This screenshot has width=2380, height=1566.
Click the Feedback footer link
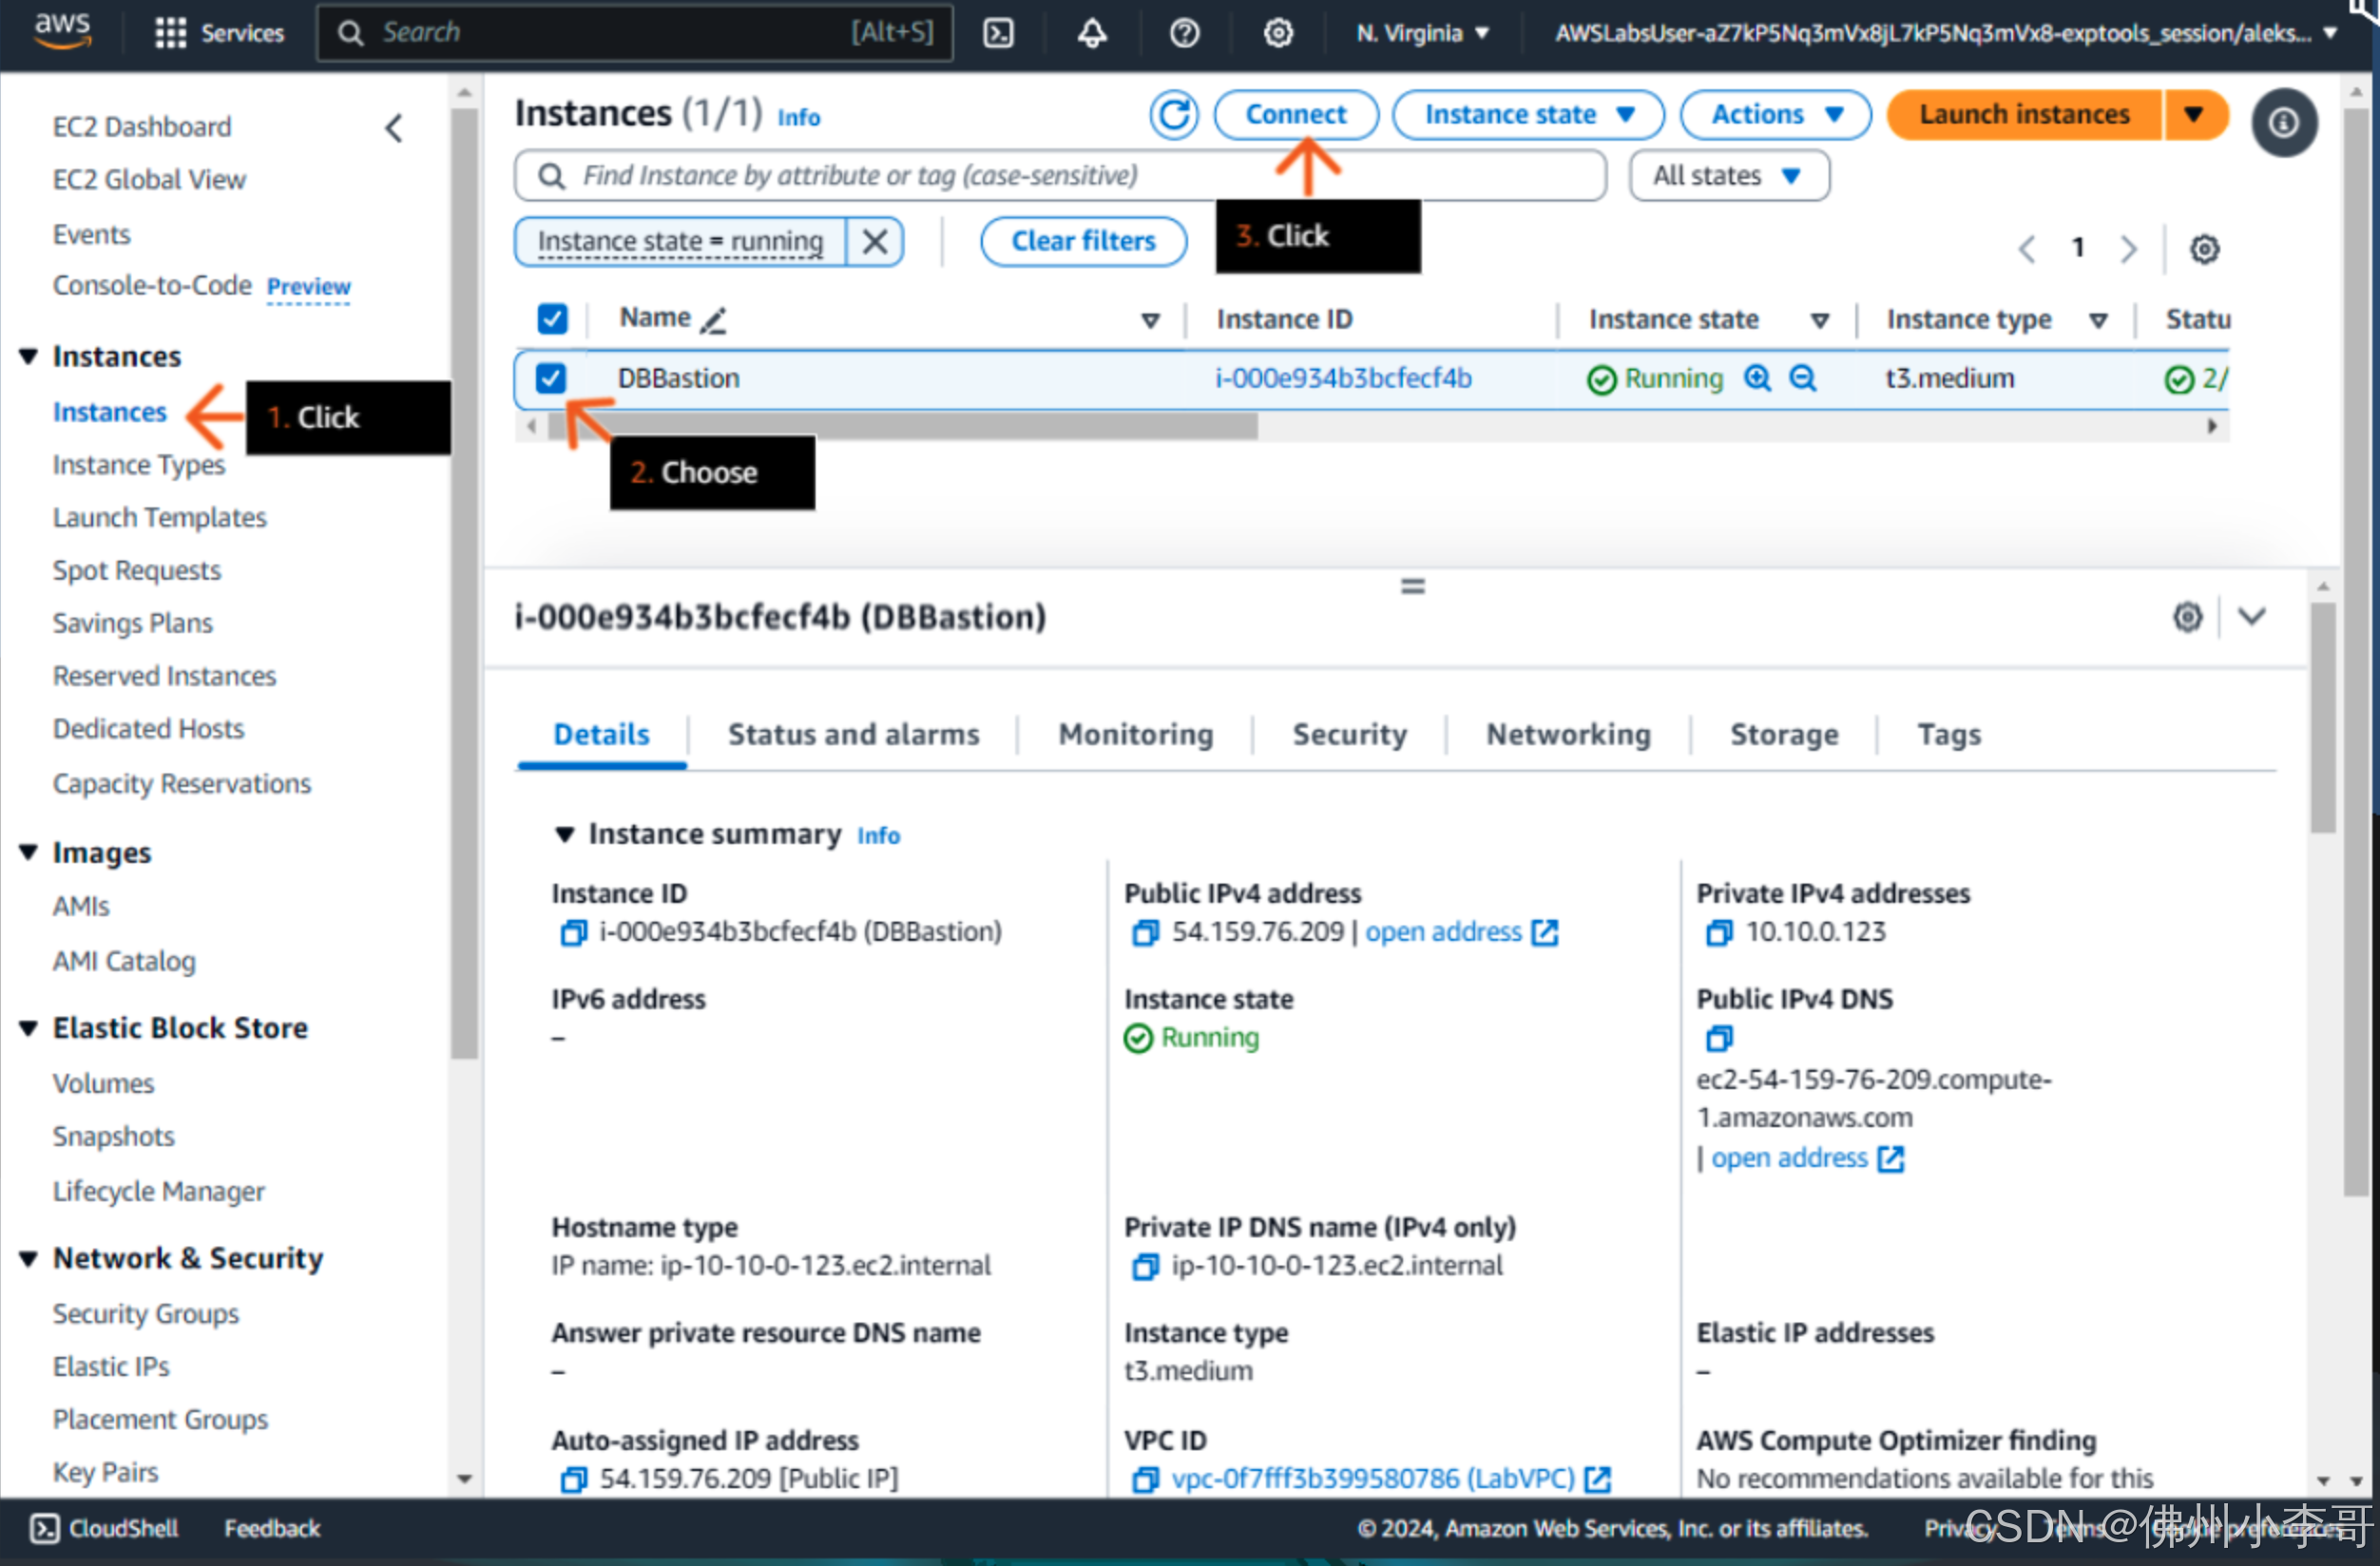tap(272, 1529)
